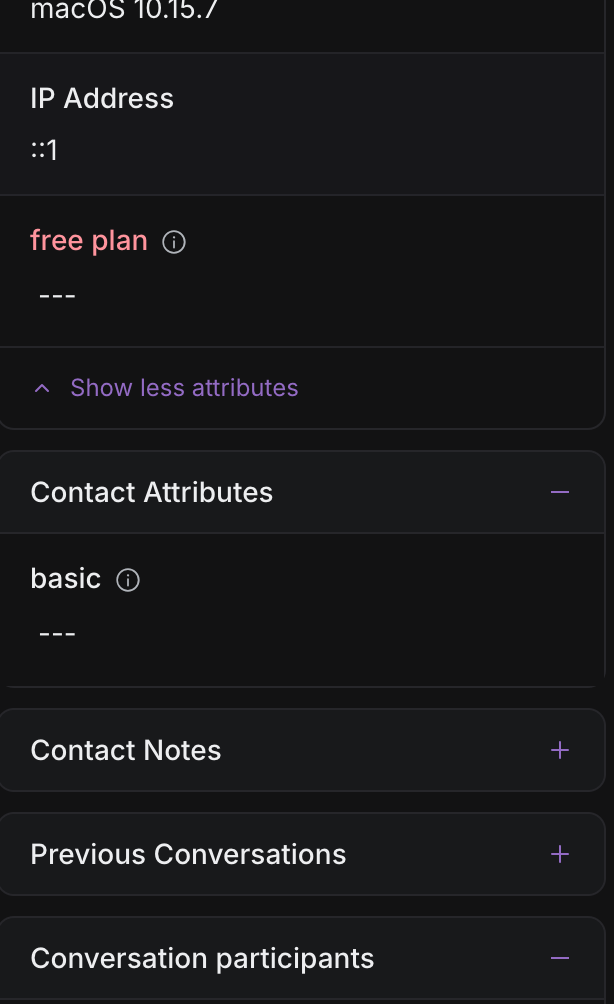Edit the free plan attribute's empty value

(x=57, y=296)
